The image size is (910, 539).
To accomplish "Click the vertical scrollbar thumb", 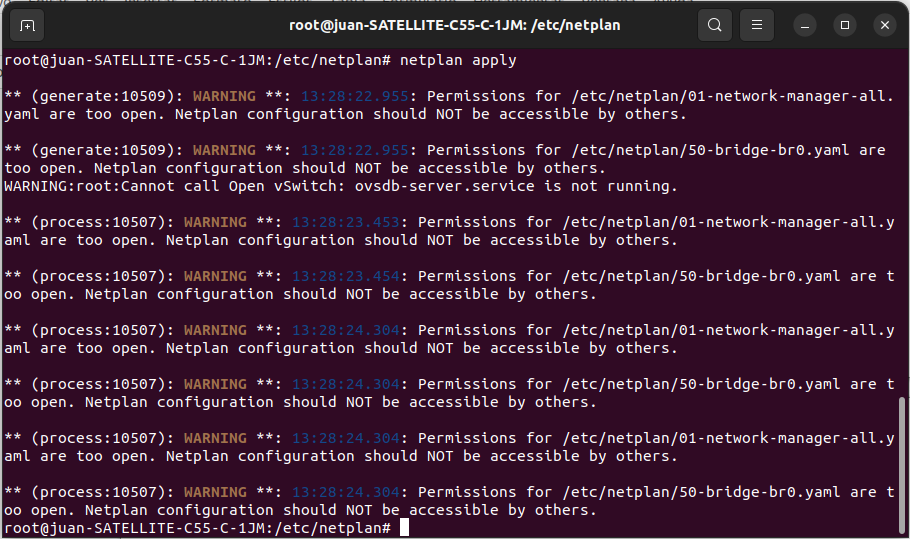I will 901,465.
